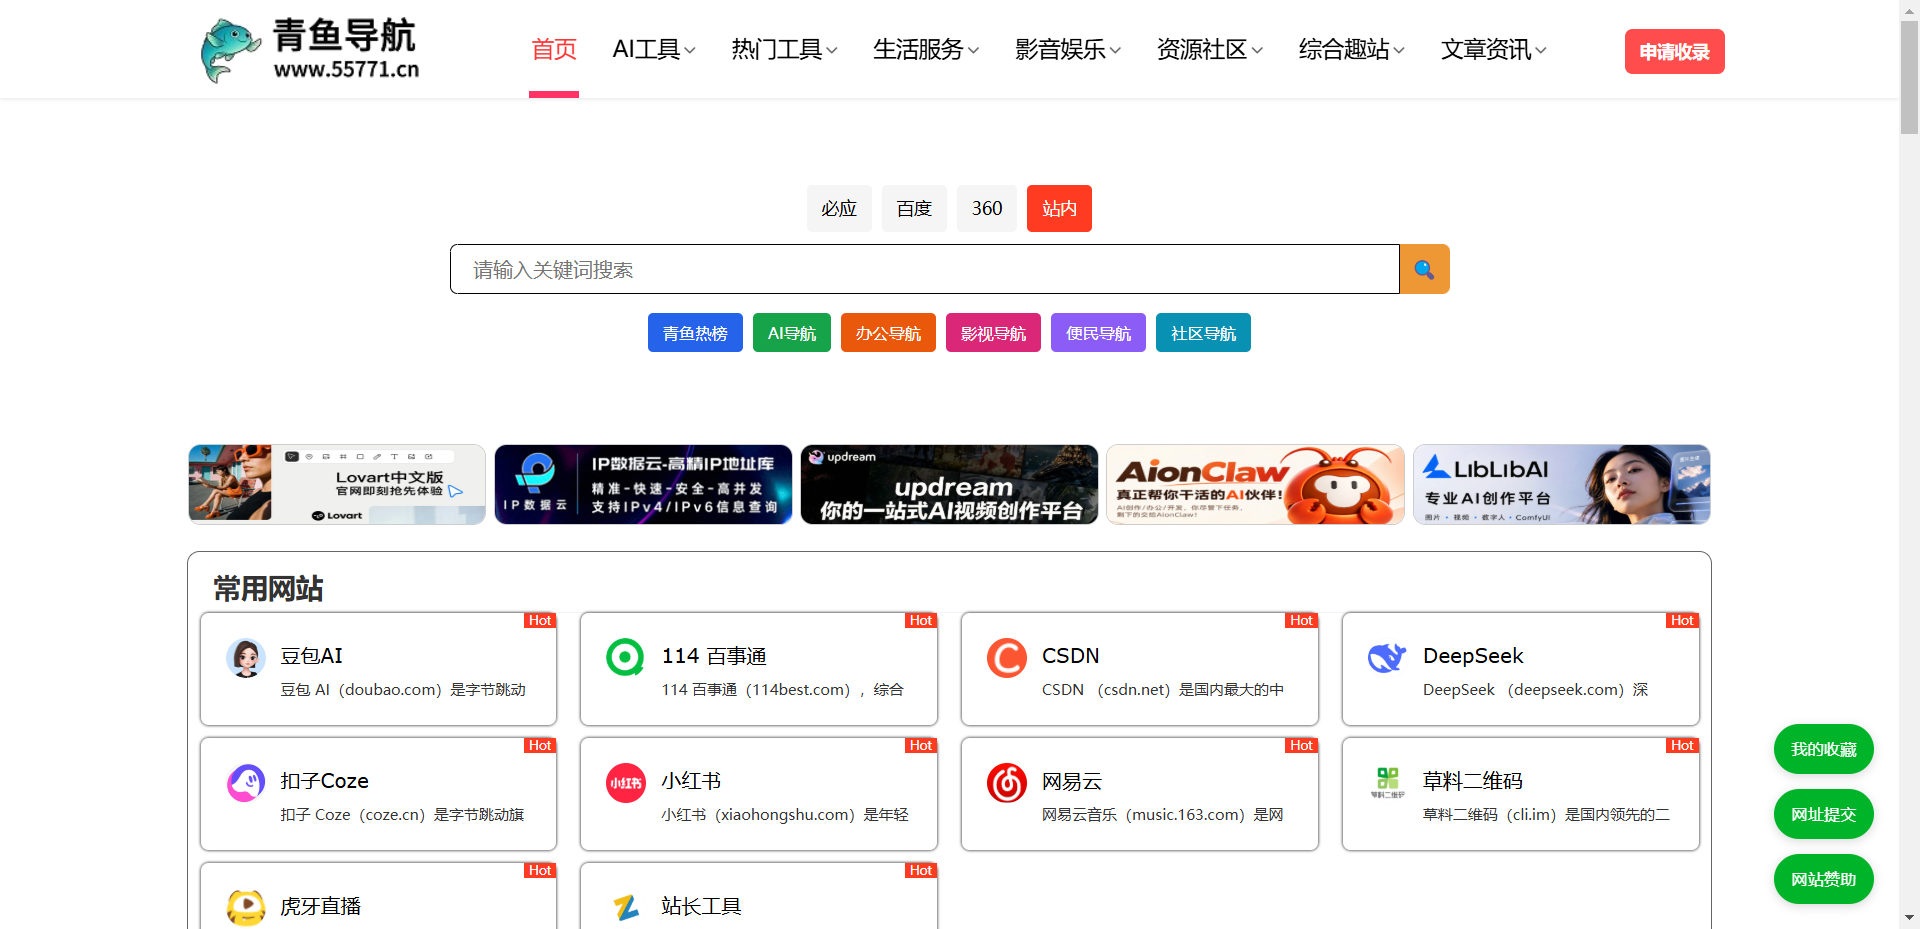Click the 网址提交 floating button
This screenshot has height=929, width=1920.
(x=1824, y=814)
